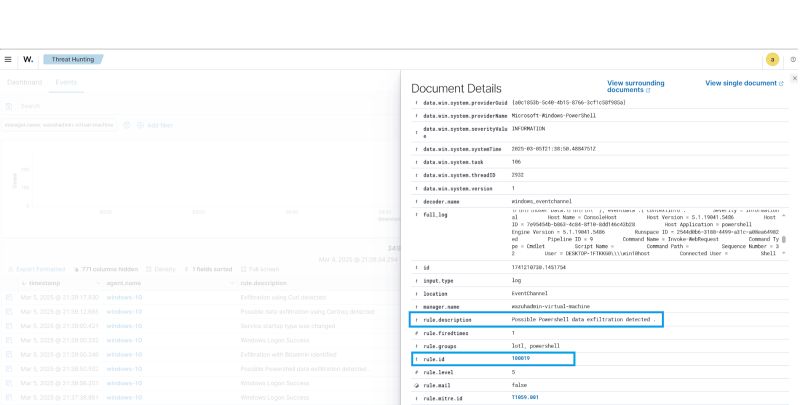Viewport: 800px width, 405px height.
Task: Click the data.win.system.systemTime field type icon
Action: pos(416,149)
